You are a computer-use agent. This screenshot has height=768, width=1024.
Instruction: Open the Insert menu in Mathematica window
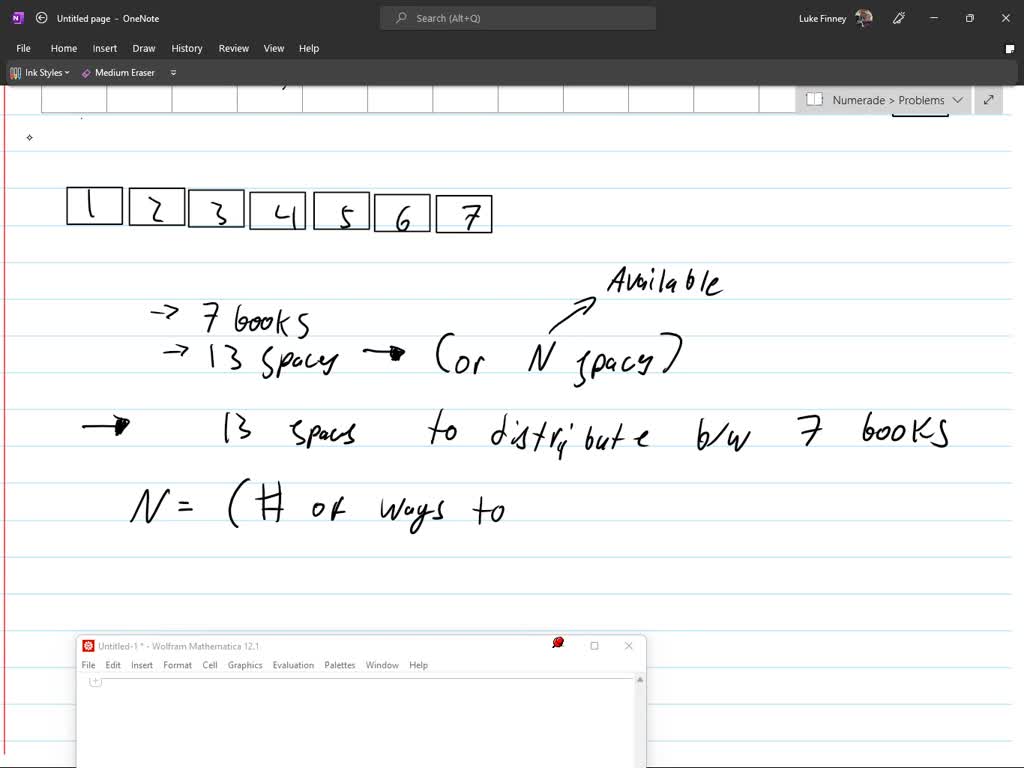click(x=142, y=665)
